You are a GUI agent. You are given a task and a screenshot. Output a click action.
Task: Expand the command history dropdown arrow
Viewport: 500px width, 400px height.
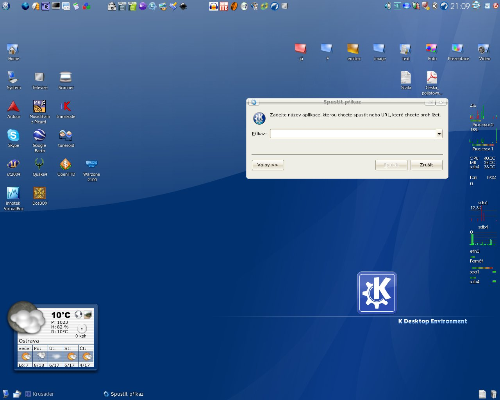coord(440,134)
